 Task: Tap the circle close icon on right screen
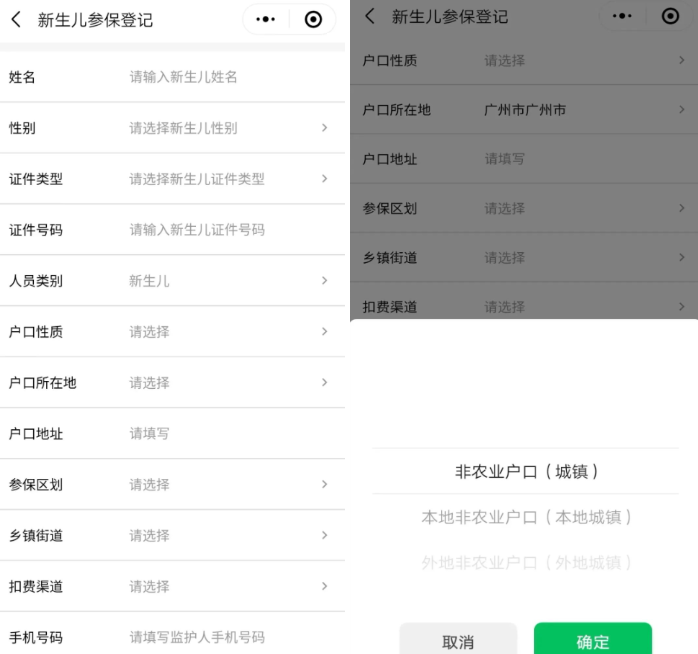click(x=668, y=17)
